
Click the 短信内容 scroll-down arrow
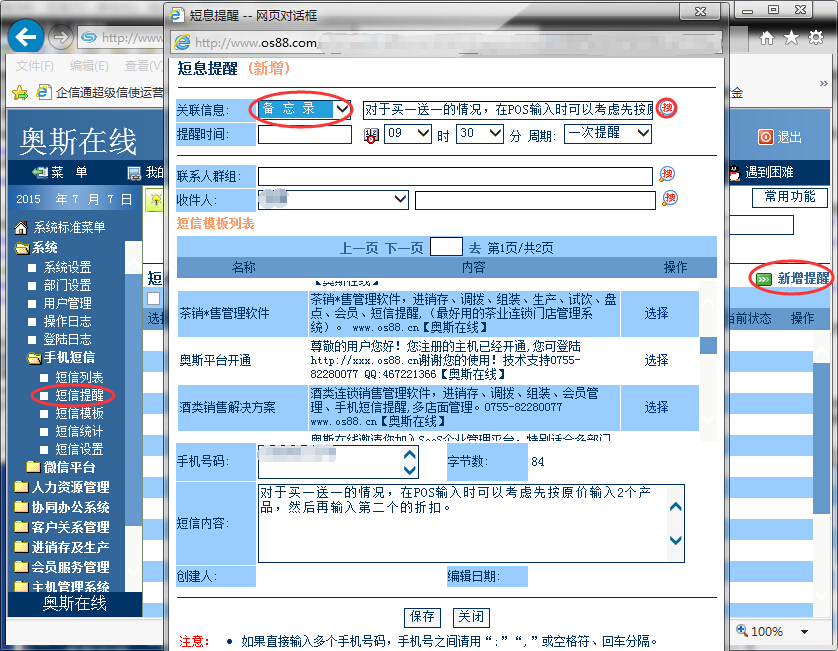coord(676,540)
